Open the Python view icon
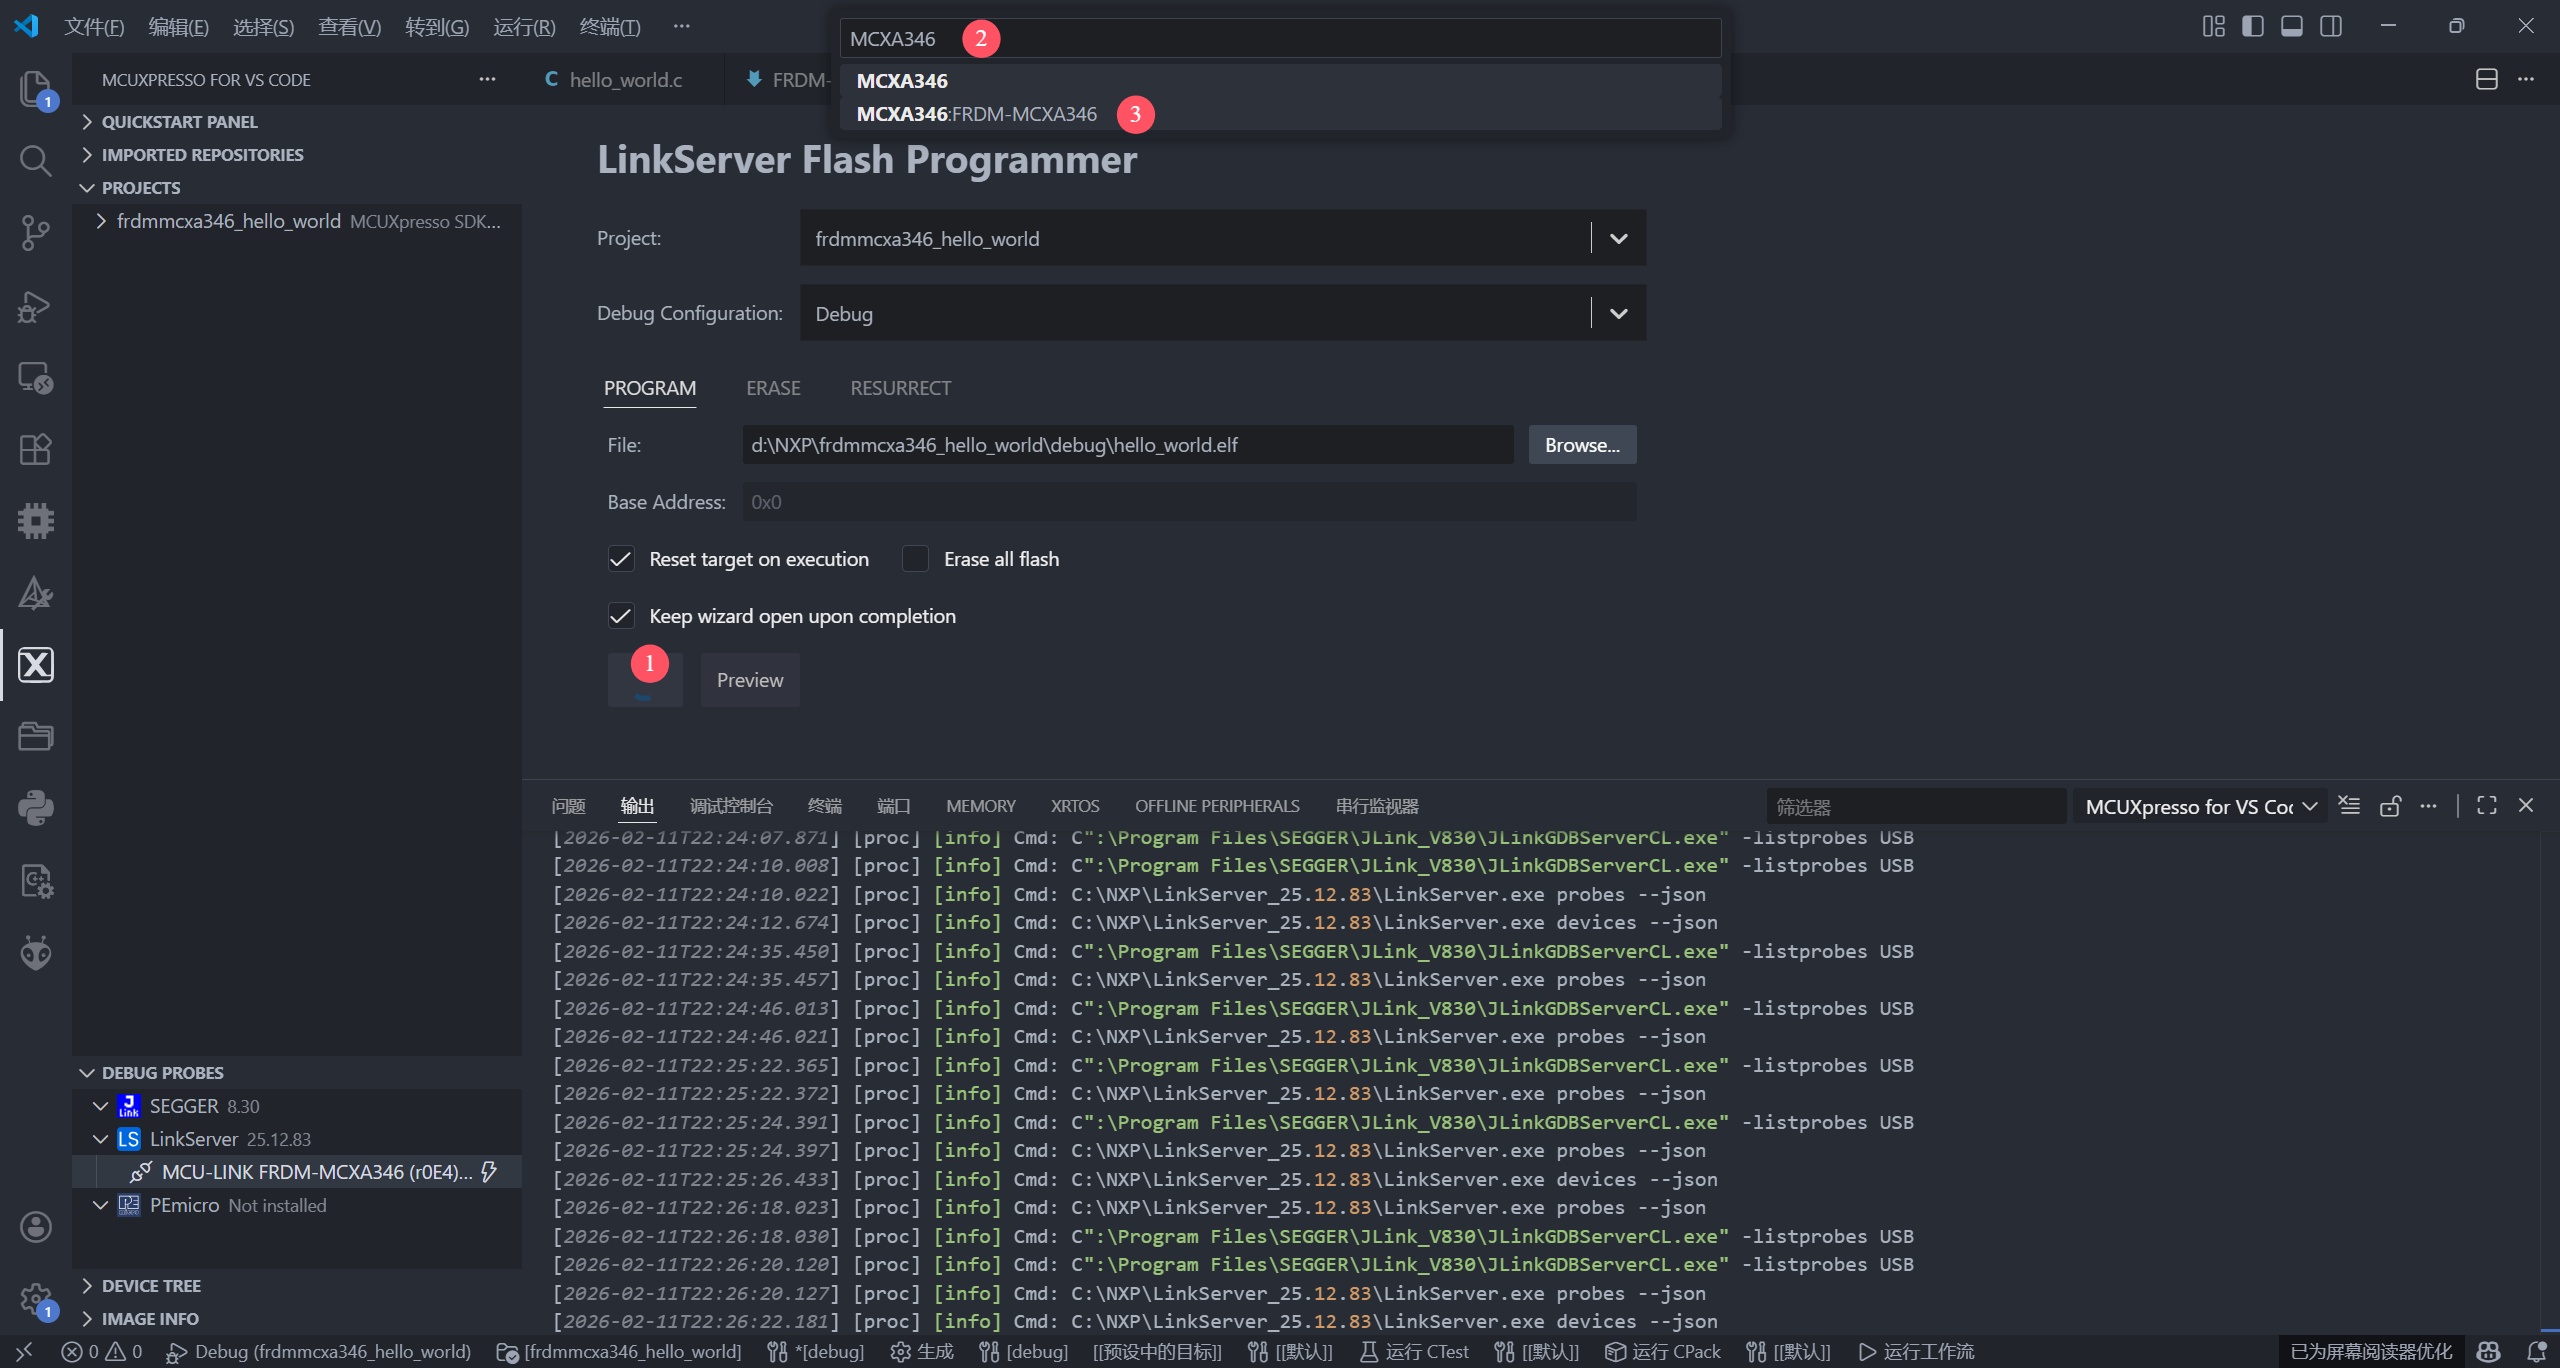The width and height of the screenshot is (2560, 1368). pyautogui.click(x=36, y=808)
